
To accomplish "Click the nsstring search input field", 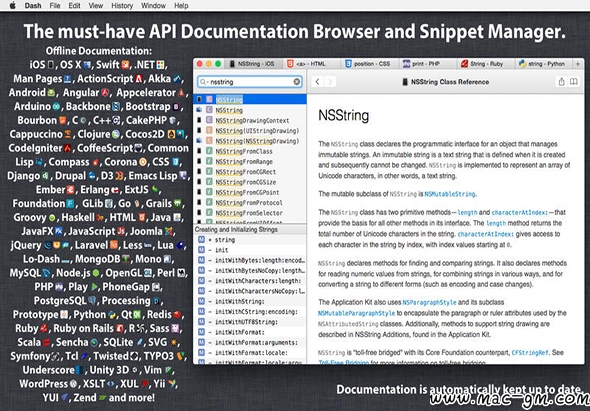I will click(x=250, y=82).
